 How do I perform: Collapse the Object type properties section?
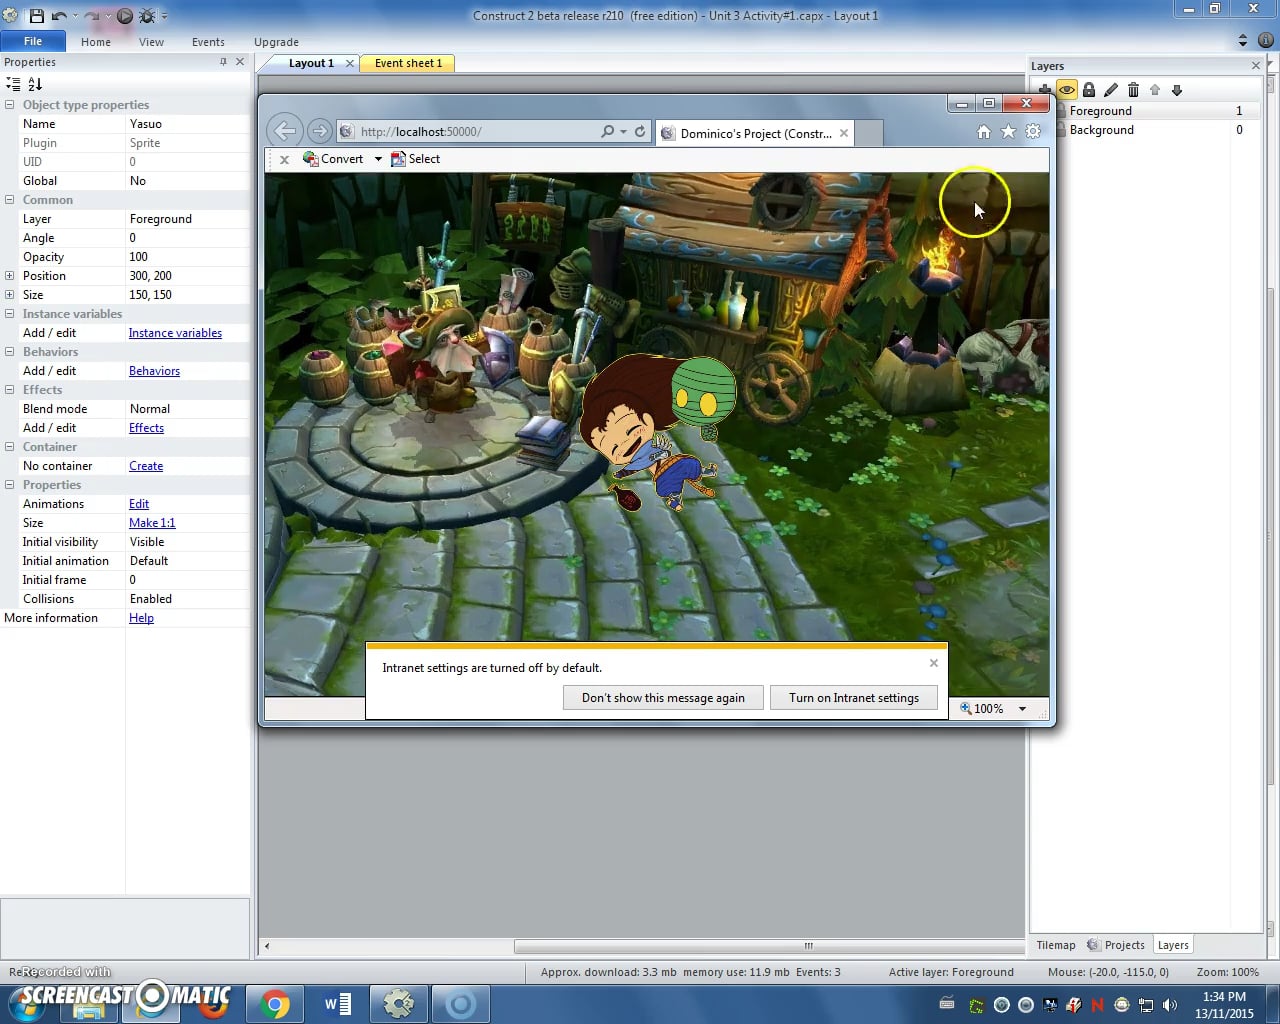10,105
